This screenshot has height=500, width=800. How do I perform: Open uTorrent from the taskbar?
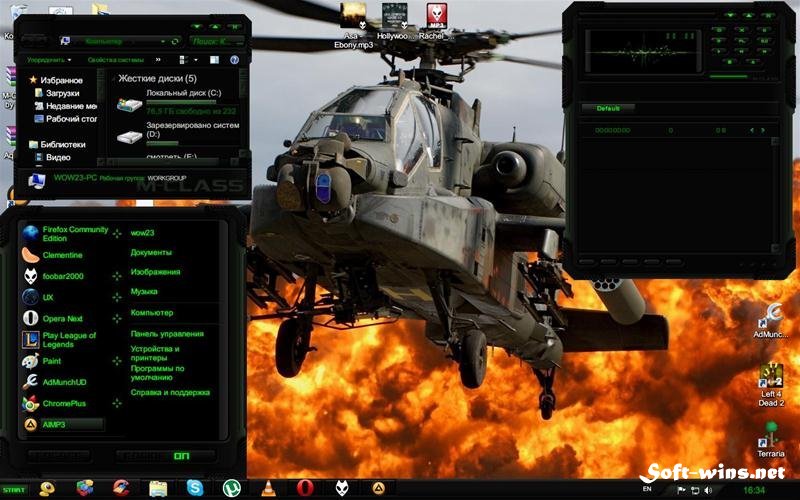click(x=231, y=488)
